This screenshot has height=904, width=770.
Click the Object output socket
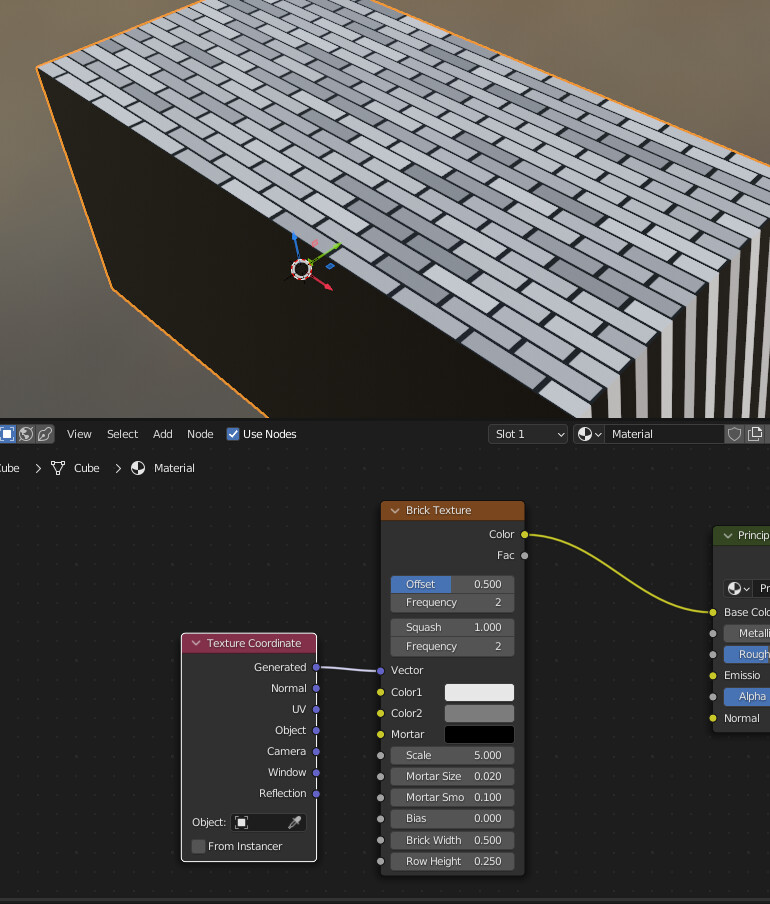[316, 730]
